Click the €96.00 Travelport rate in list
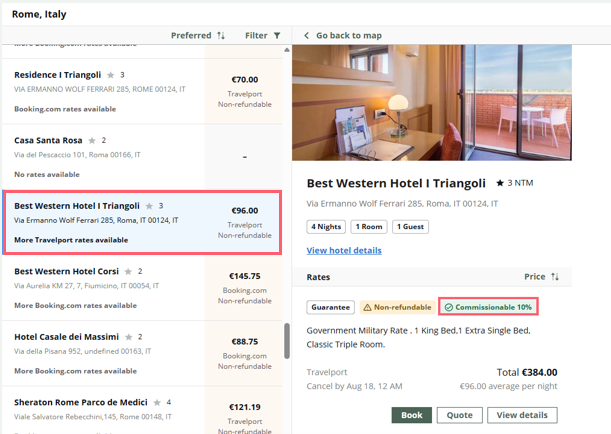The image size is (611, 434). 244,222
